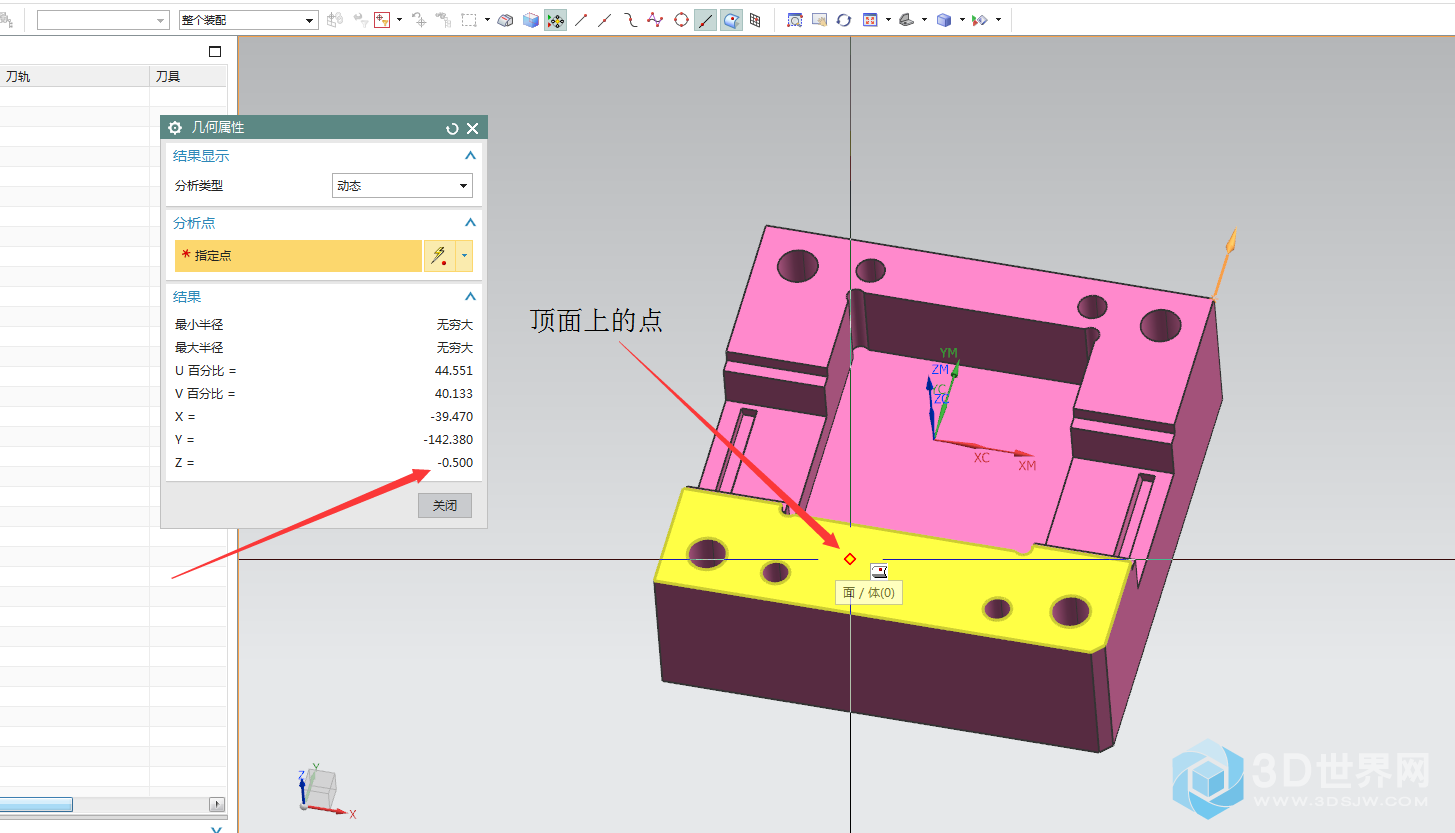Collapse the 结果显示 section
Image resolution: width=1455 pixels, height=833 pixels.
(470, 156)
